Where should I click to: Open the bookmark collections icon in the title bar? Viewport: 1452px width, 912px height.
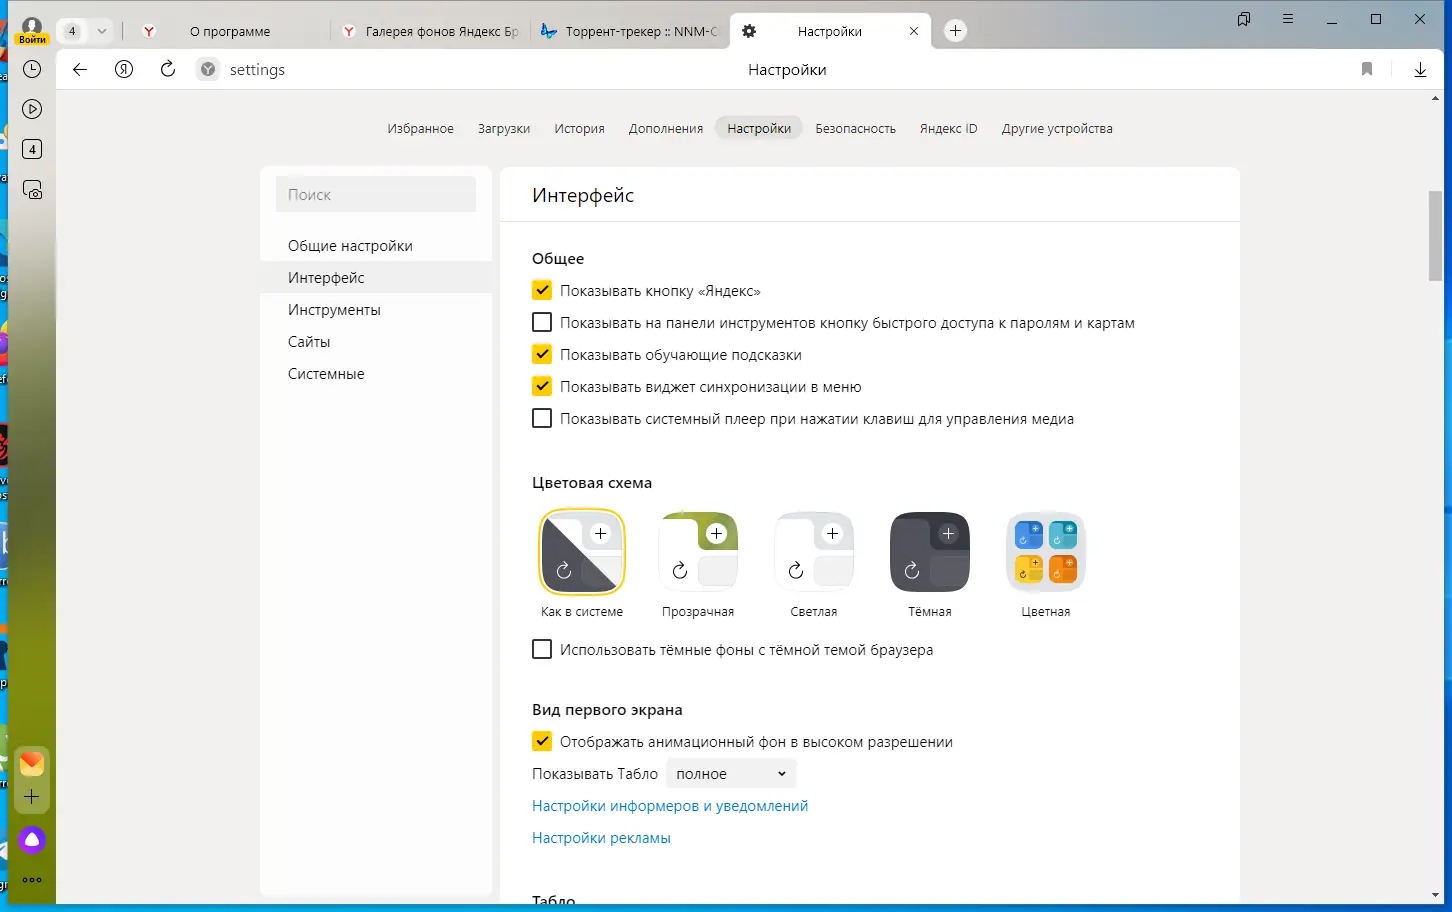click(1244, 19)
